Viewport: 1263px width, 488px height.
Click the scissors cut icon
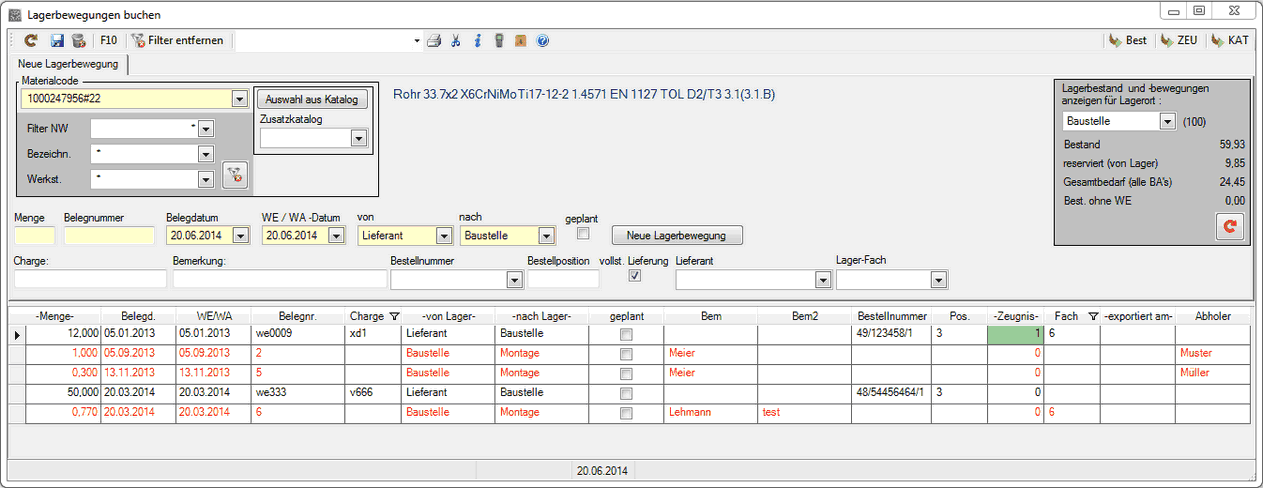tap(456, 41)
